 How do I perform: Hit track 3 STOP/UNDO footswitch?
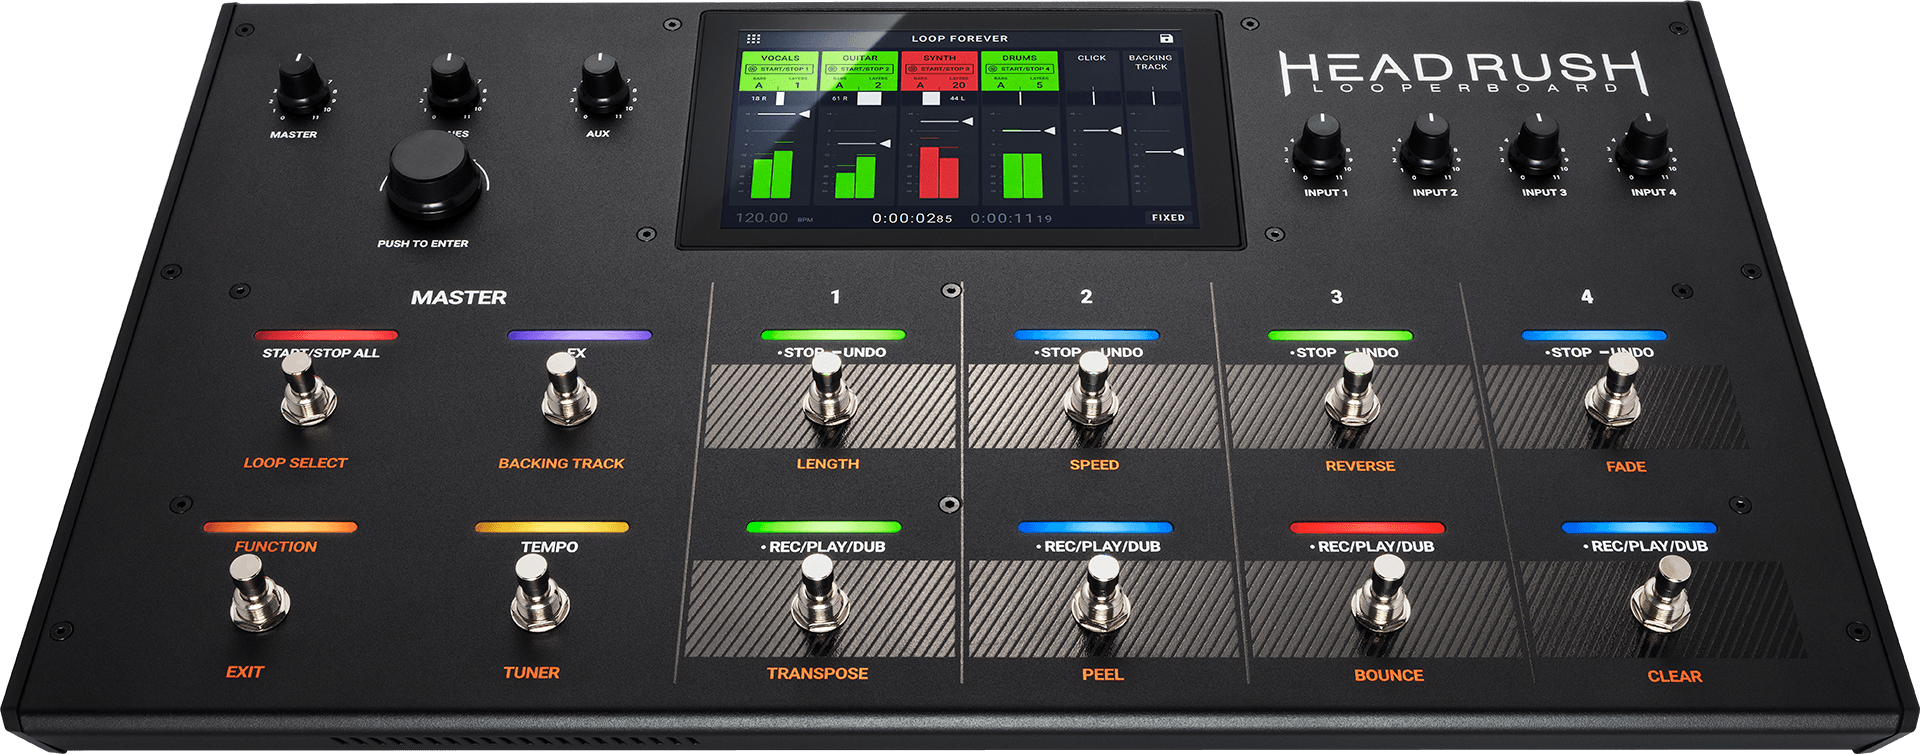[1354, 390]
